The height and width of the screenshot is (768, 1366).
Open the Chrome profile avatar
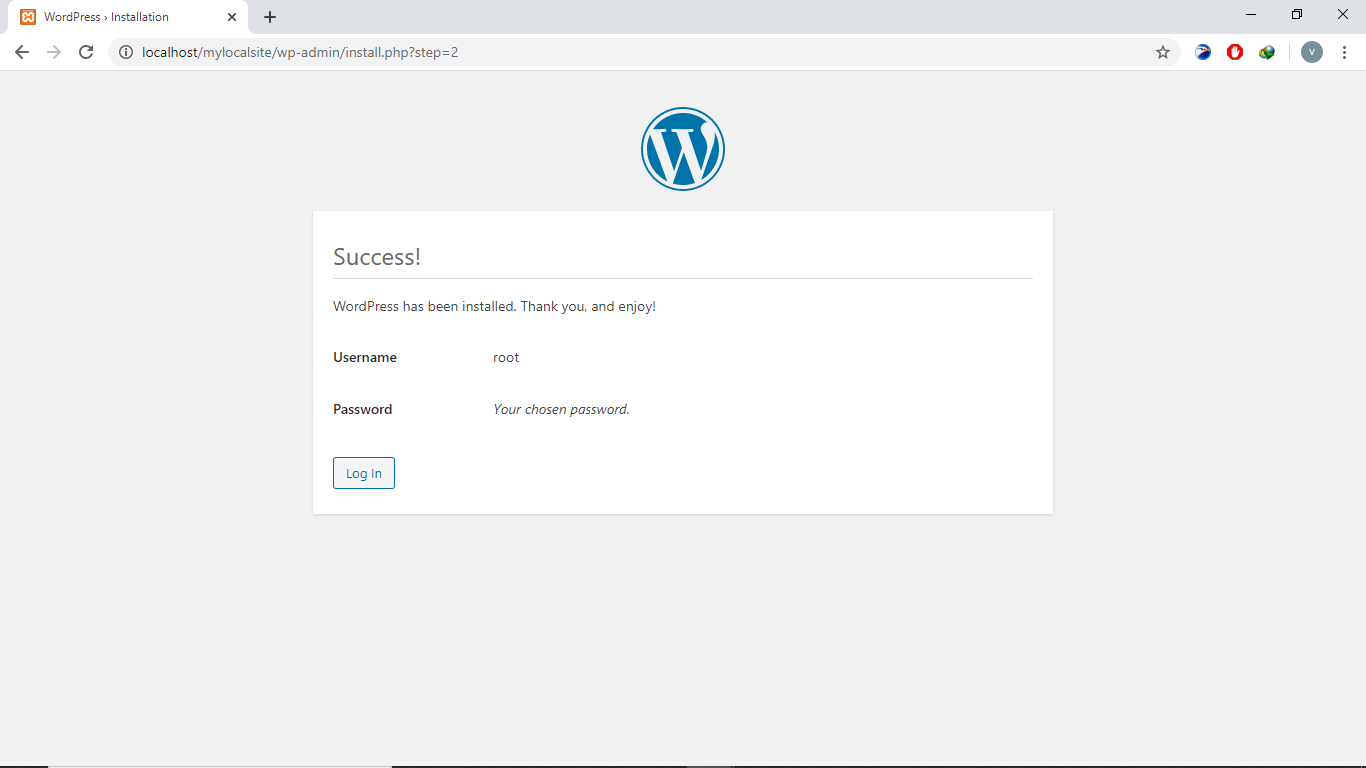1312,52
